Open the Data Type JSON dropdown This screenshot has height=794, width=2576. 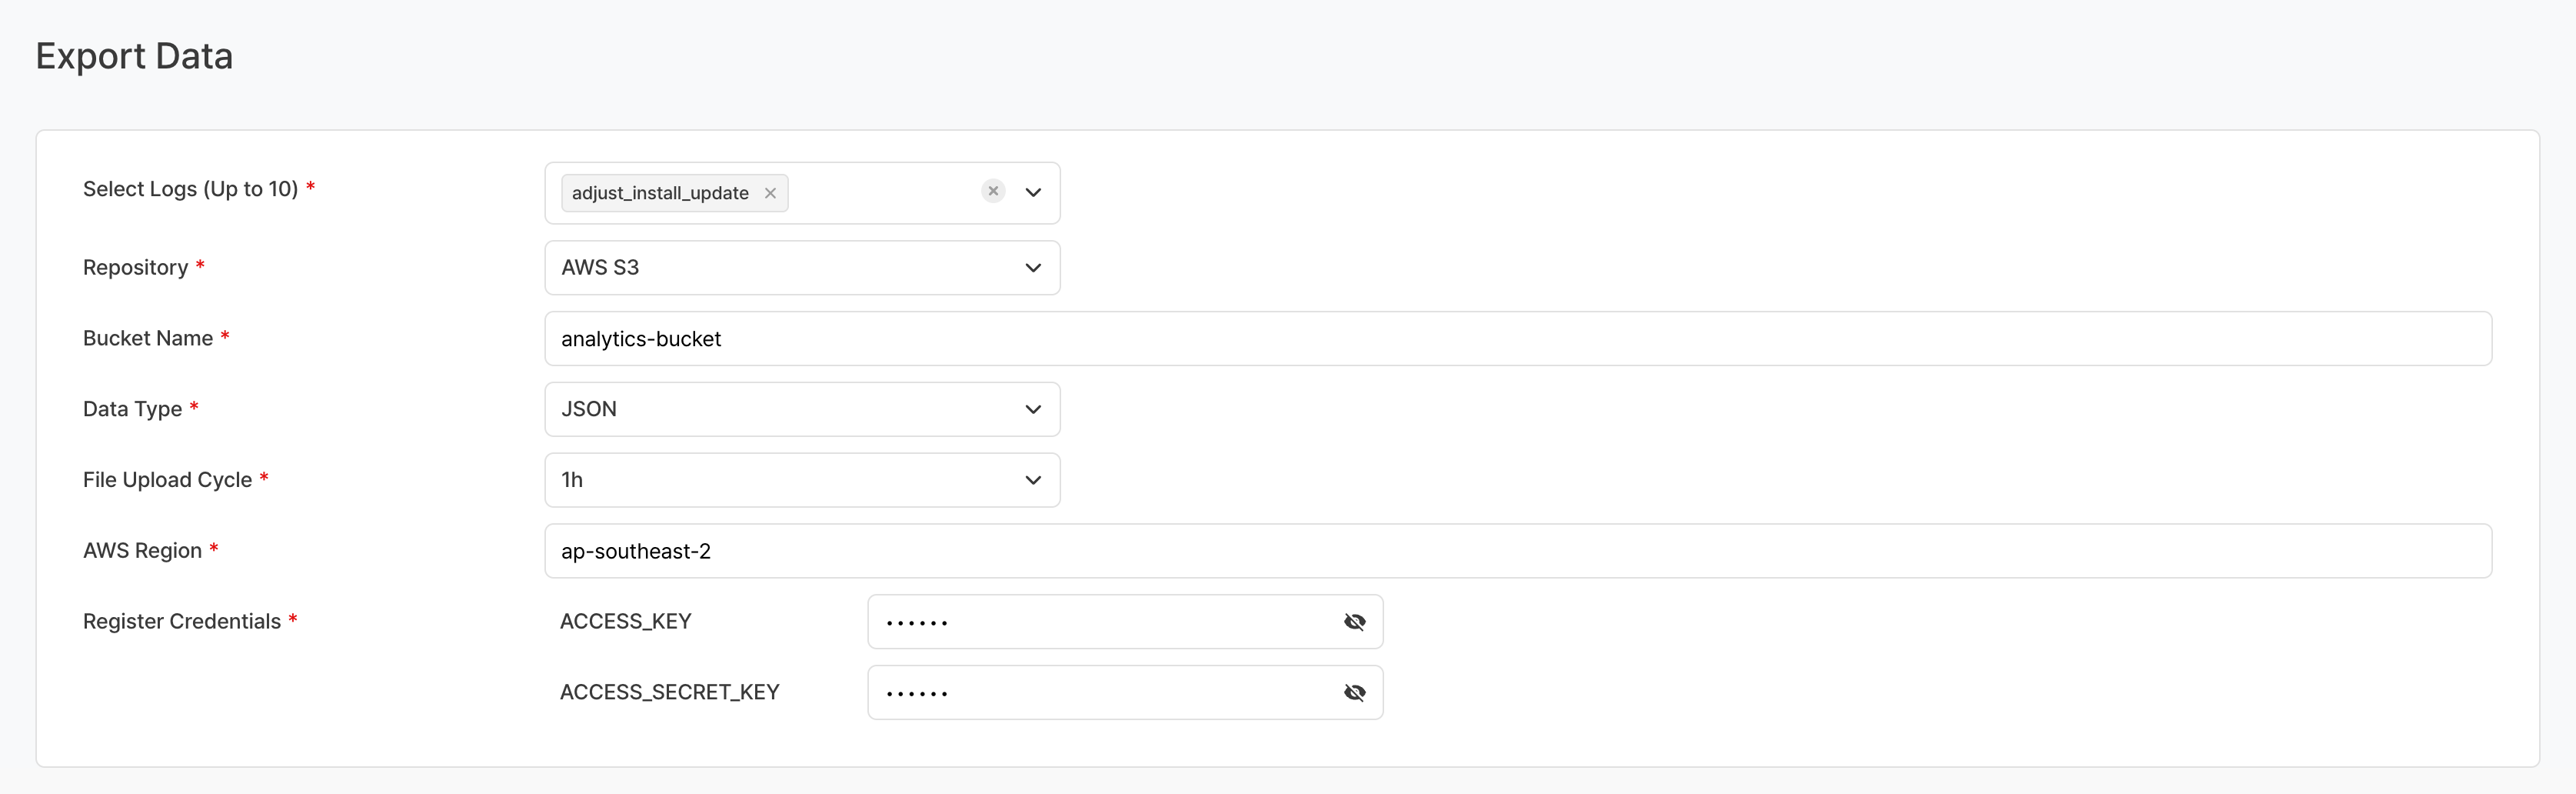click(802, 409)
